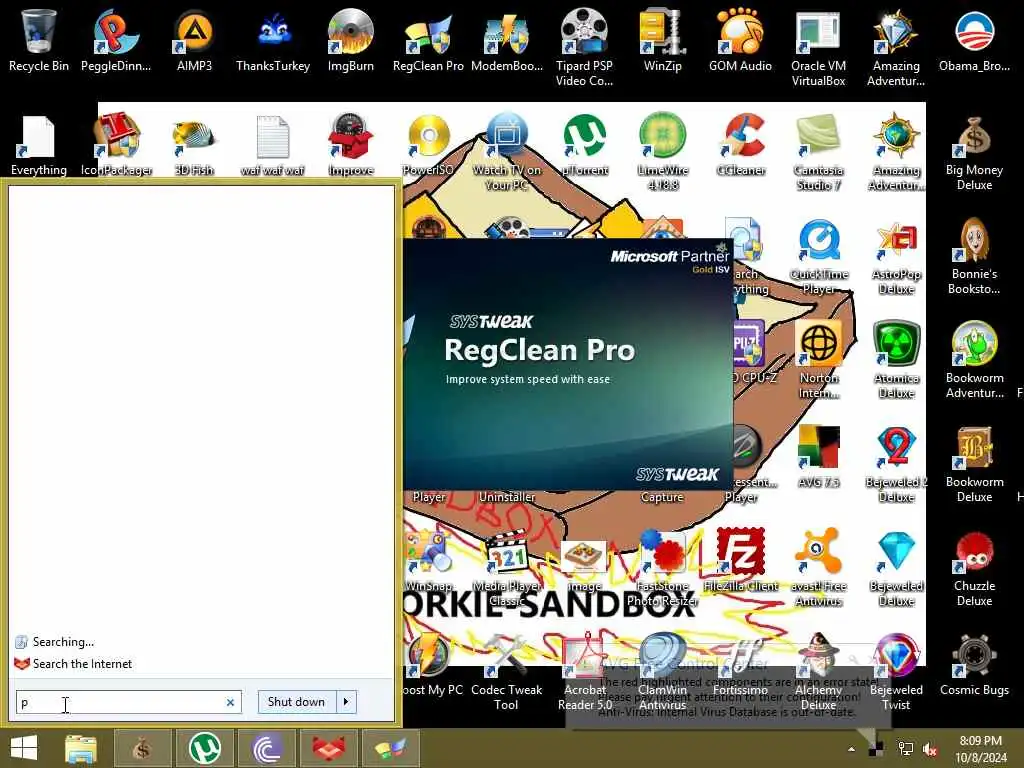Open the Media Player Classic shortcut
The width and height of the screenshot is (1024, 768).
click(507, 568)
